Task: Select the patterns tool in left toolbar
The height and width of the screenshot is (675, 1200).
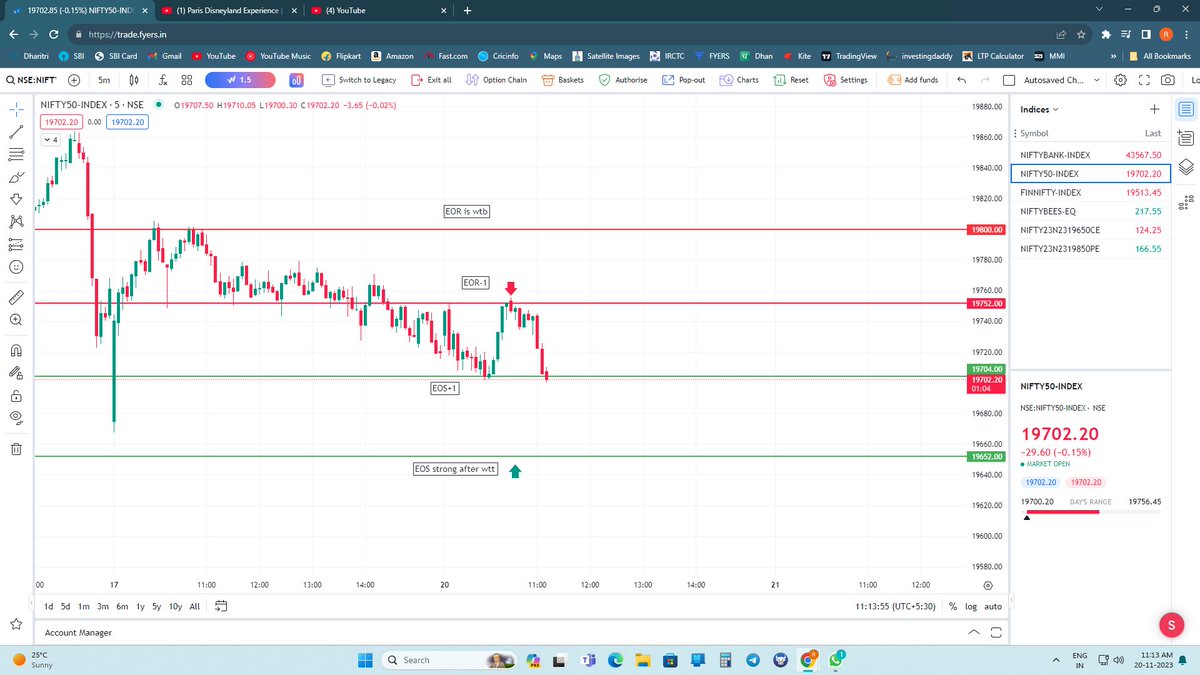Action: tap(16, 221)
